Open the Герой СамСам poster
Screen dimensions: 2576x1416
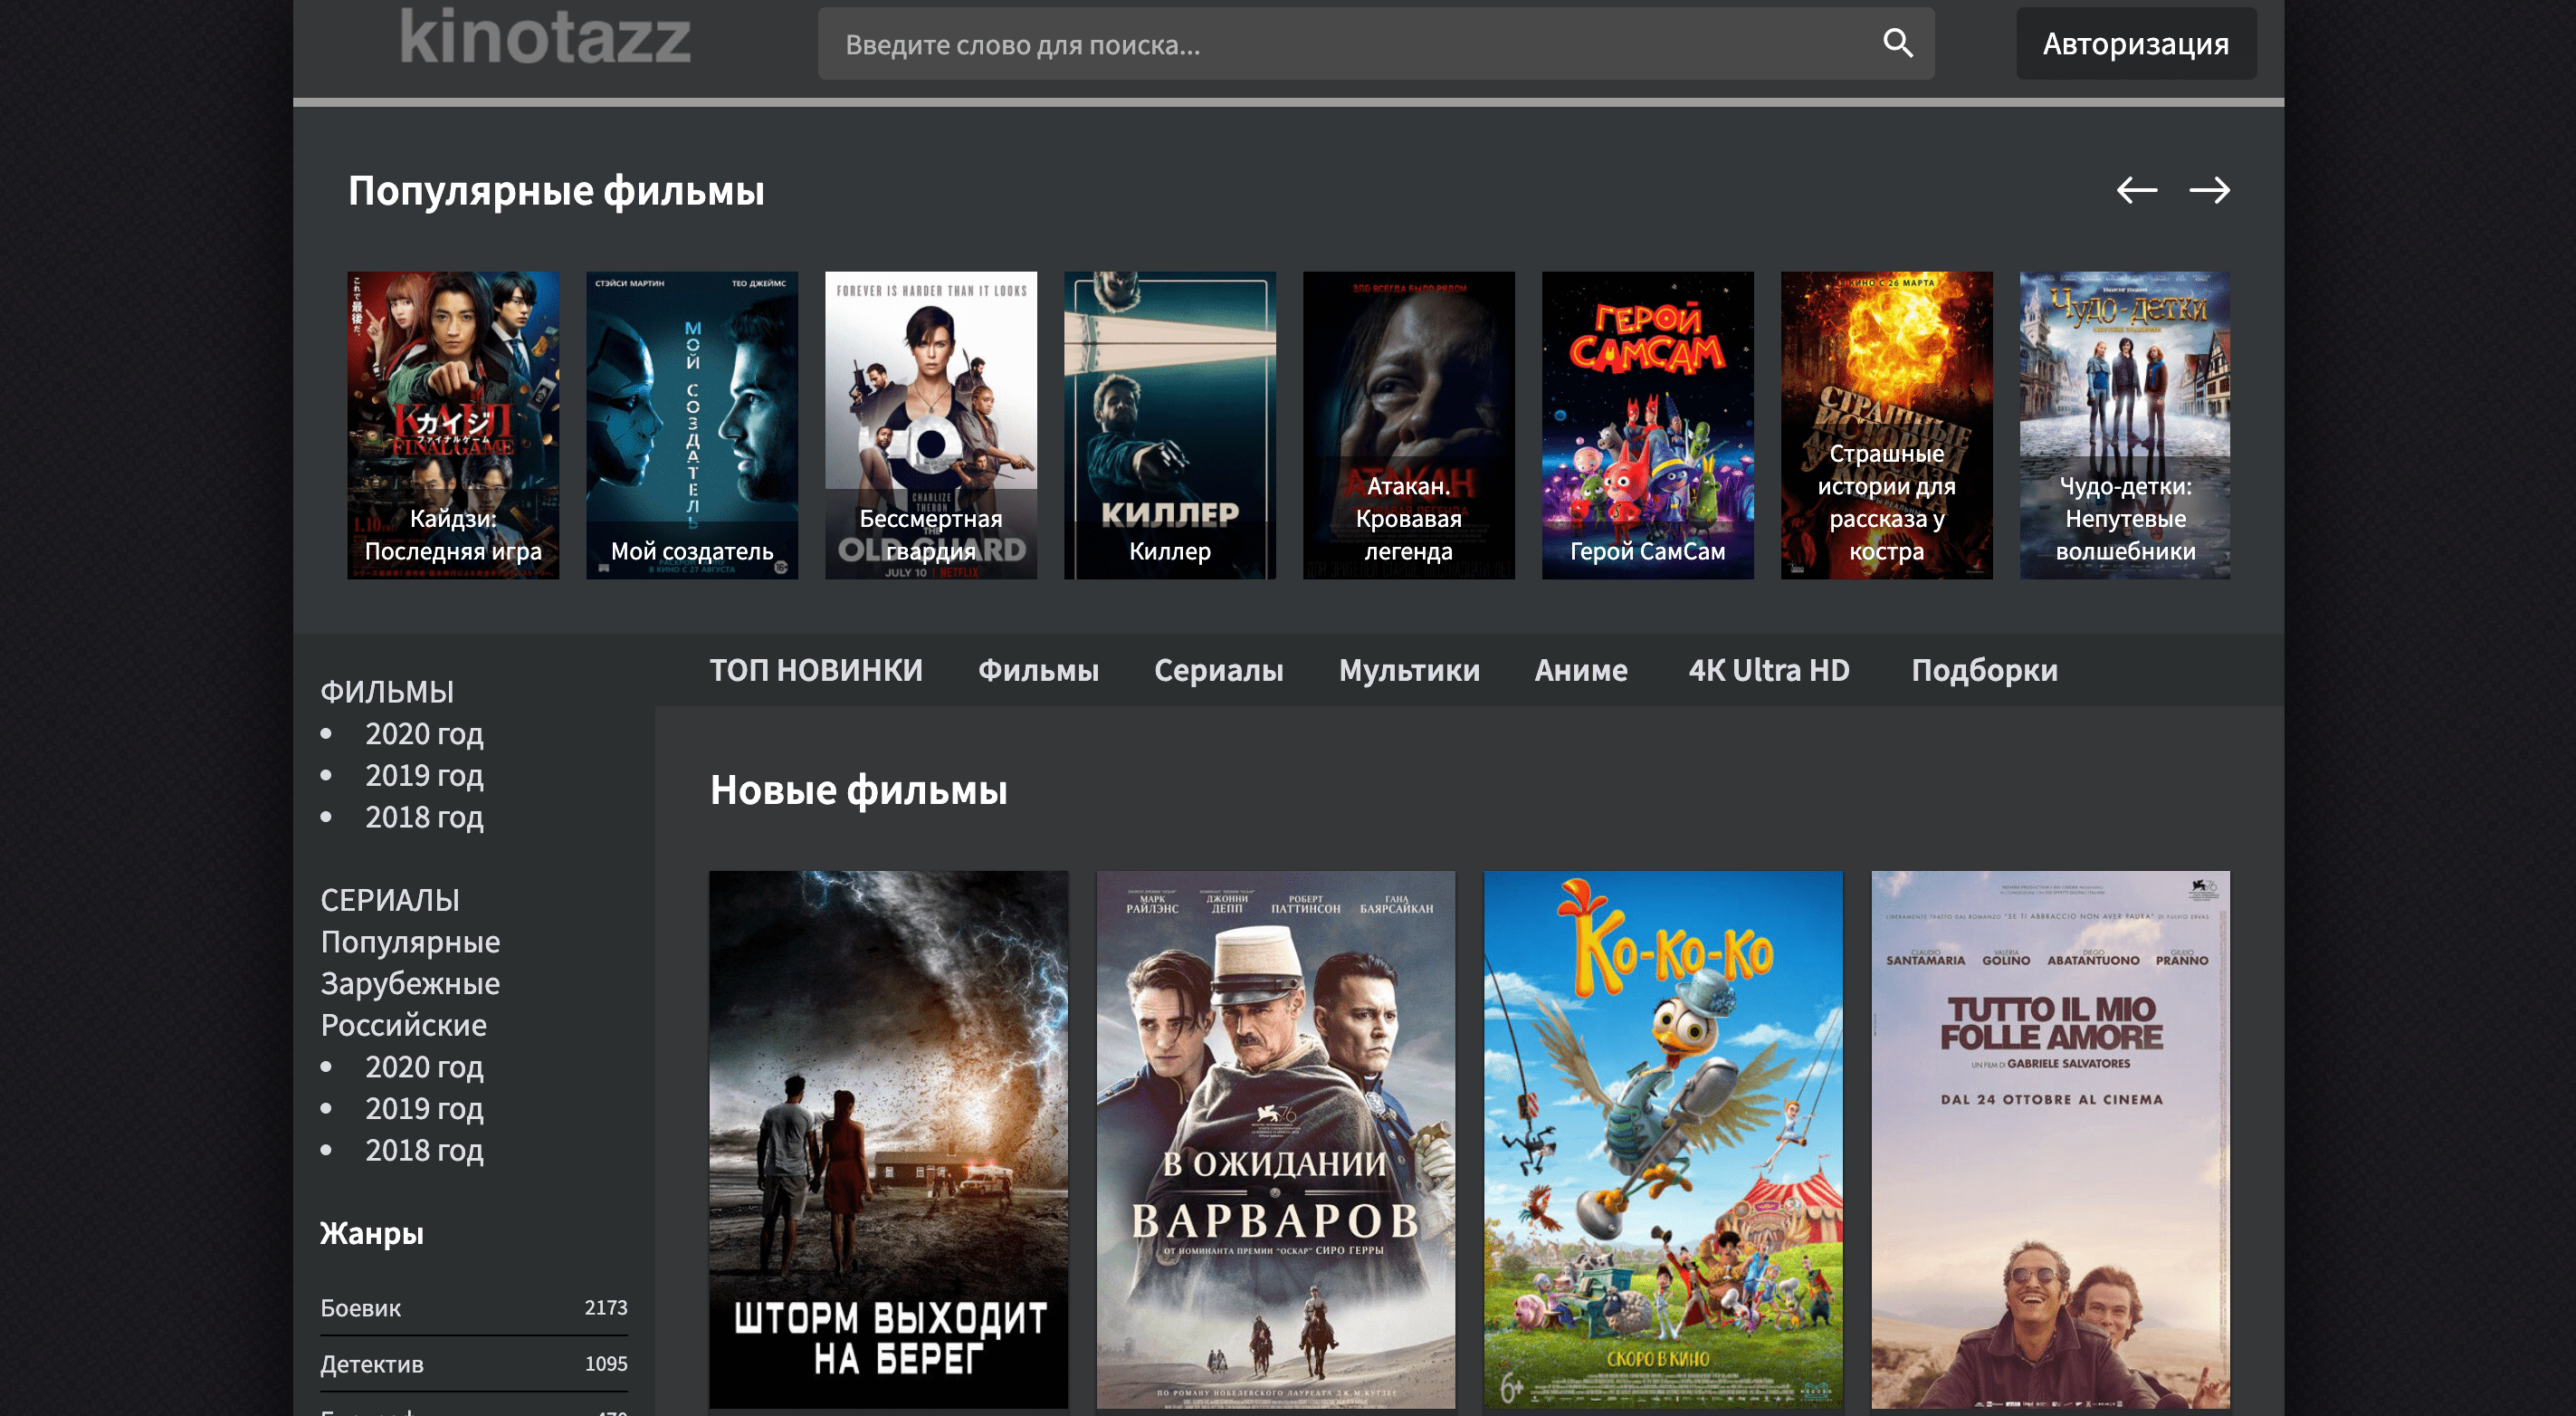pos(1648,425)
